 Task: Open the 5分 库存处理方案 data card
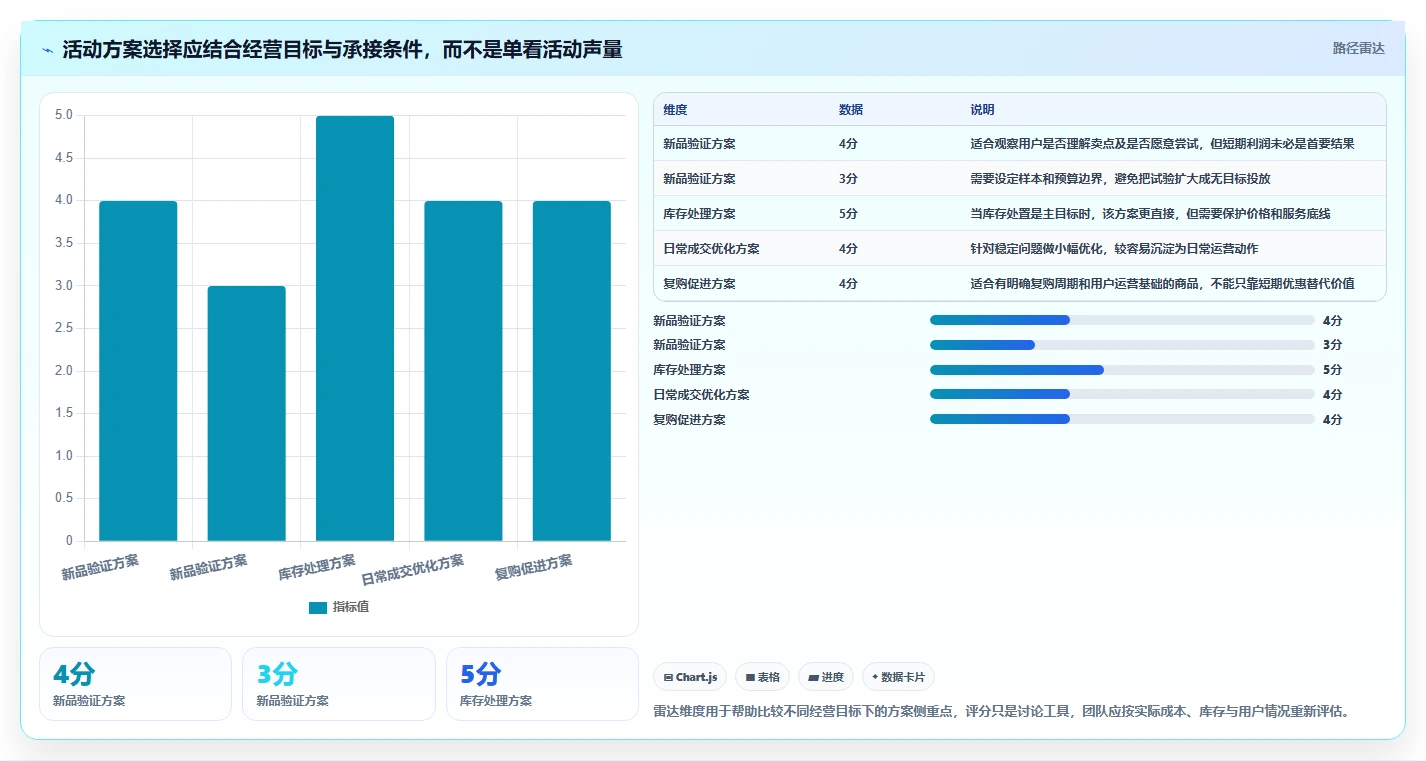(x=542, y=684)
